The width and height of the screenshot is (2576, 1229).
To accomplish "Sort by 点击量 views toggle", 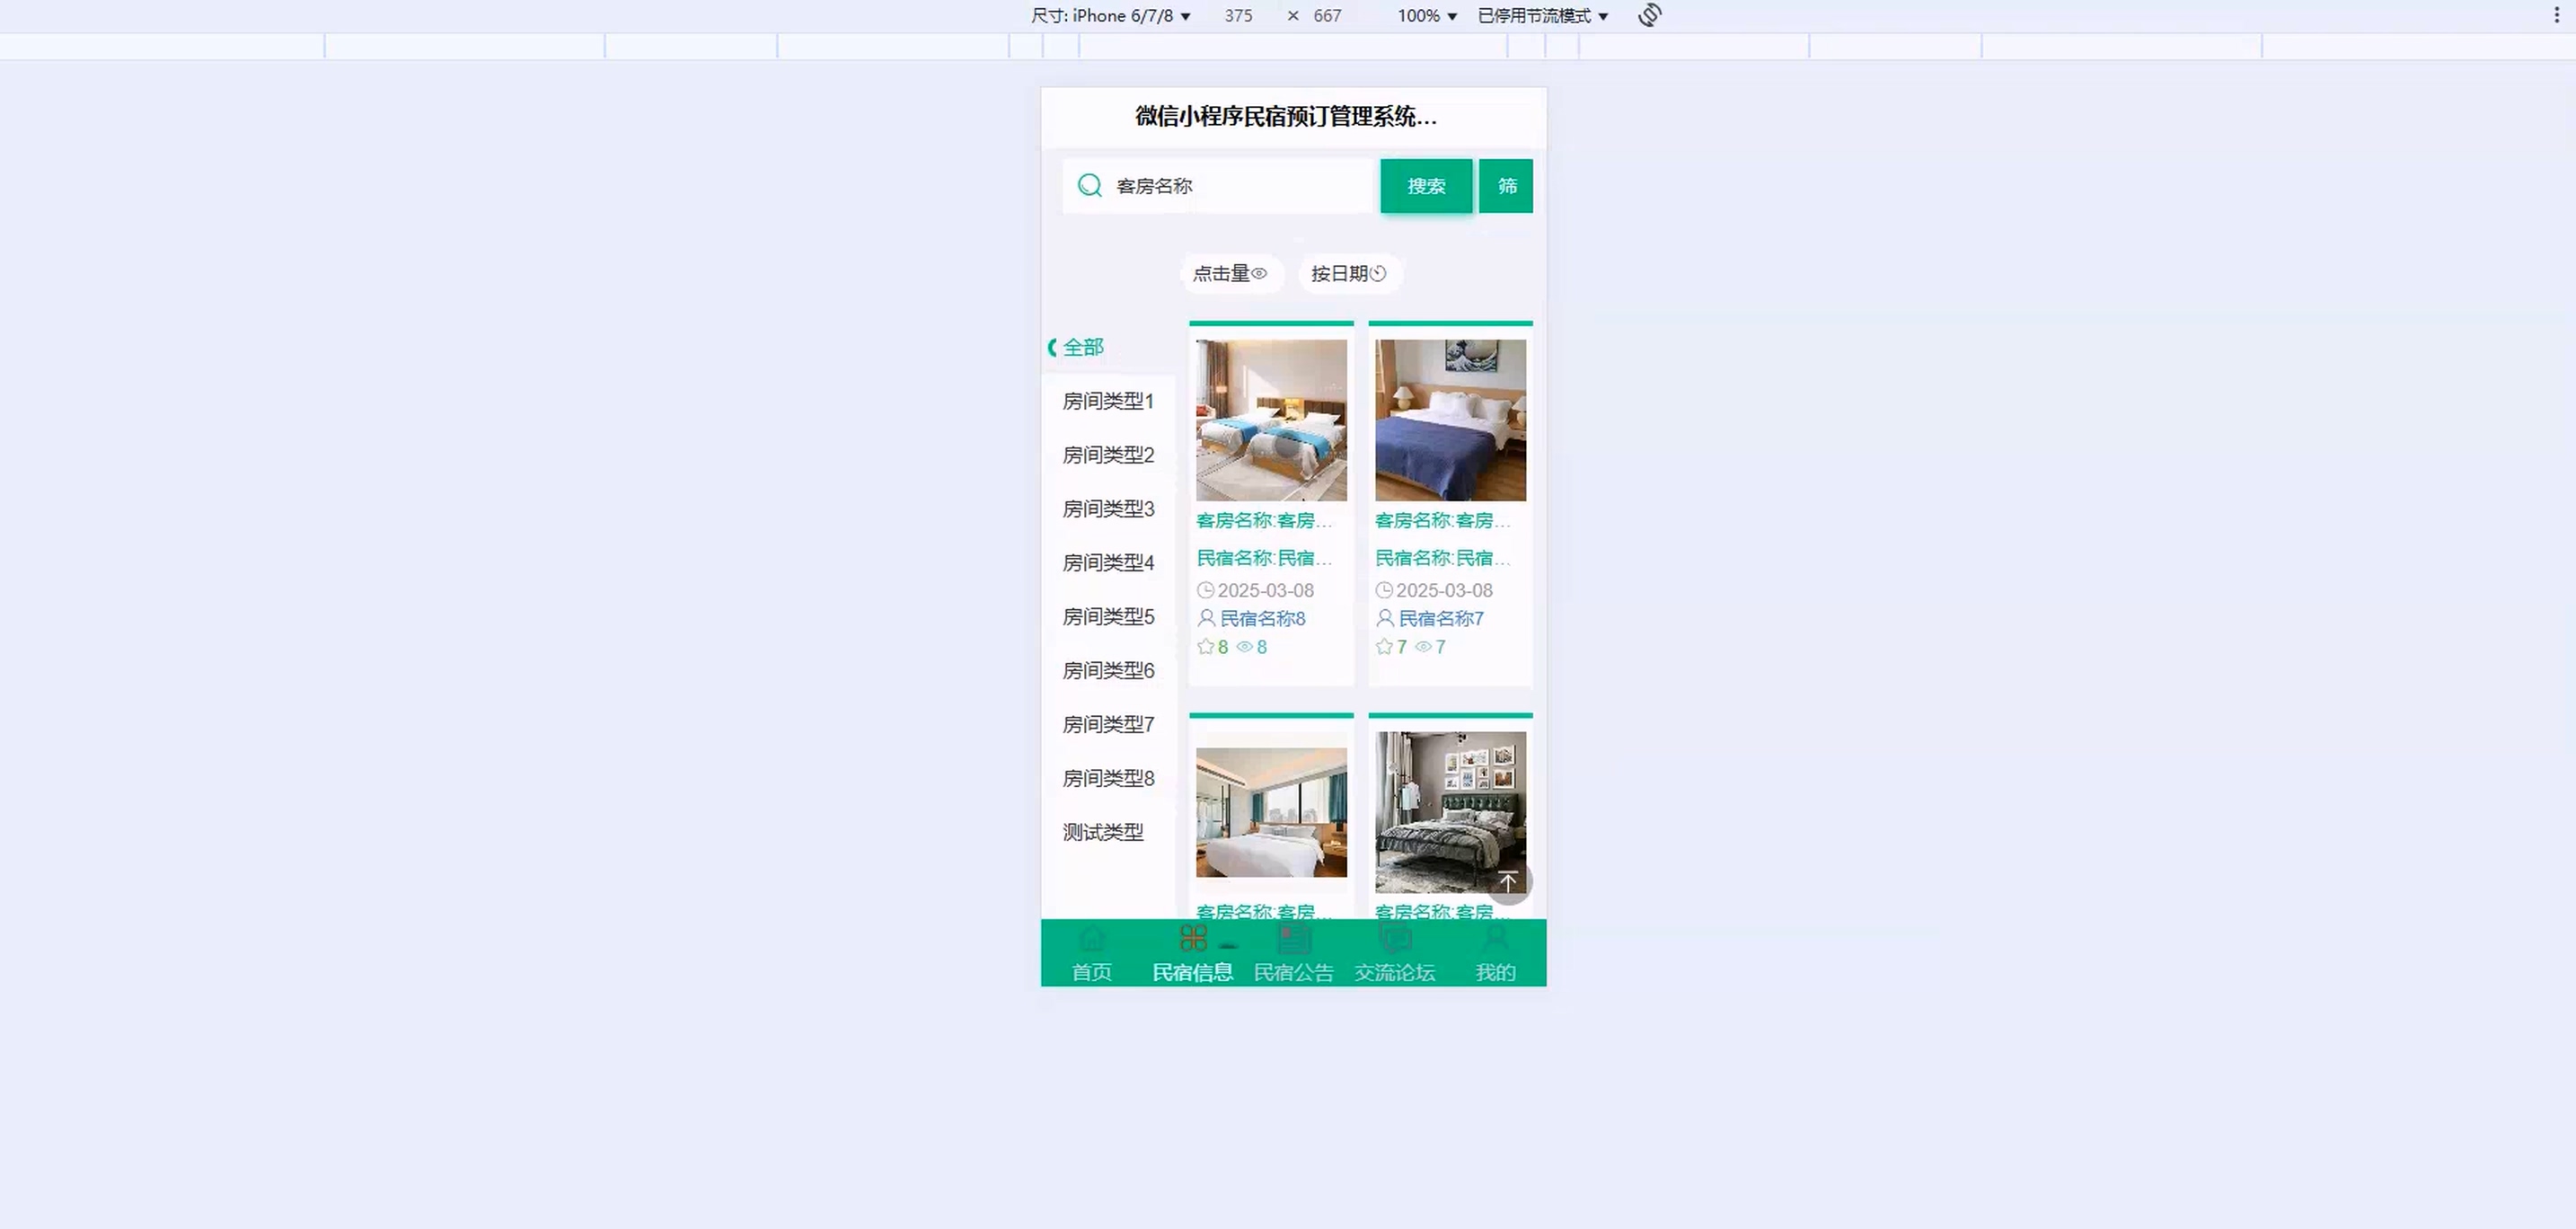I will click(1230, 273).
